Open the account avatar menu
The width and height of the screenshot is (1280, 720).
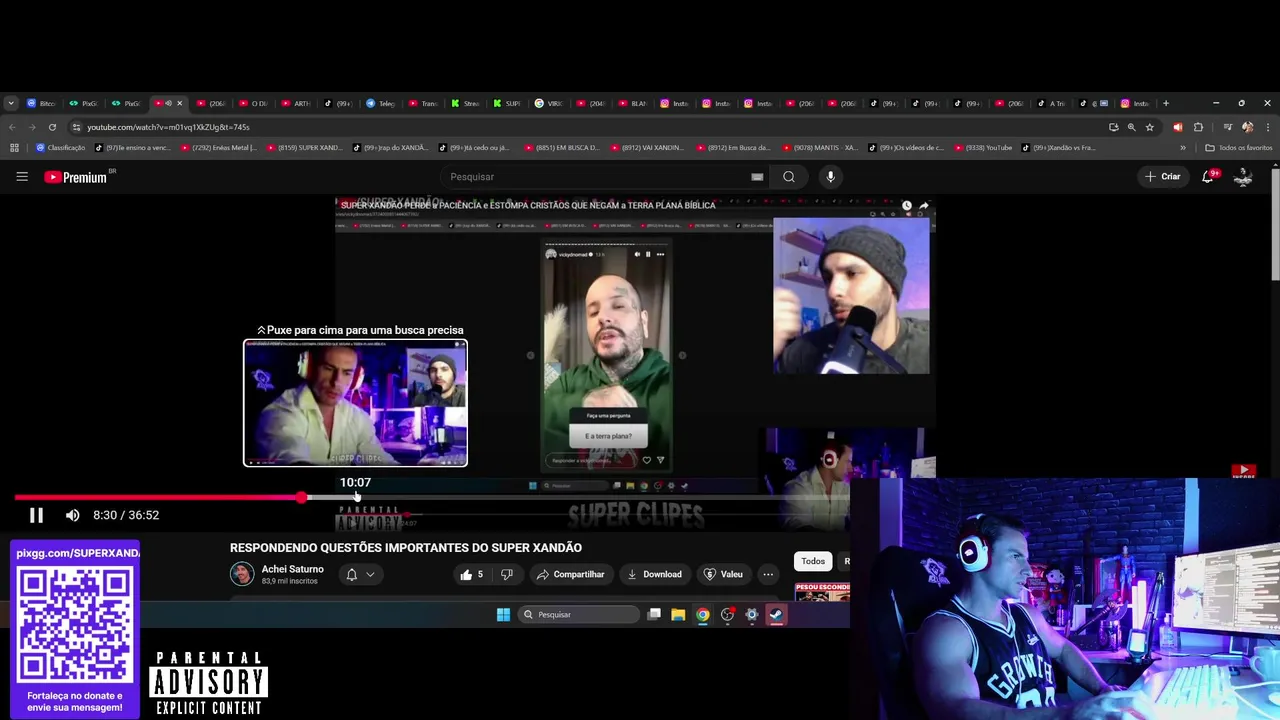(x=1243, y=177)
